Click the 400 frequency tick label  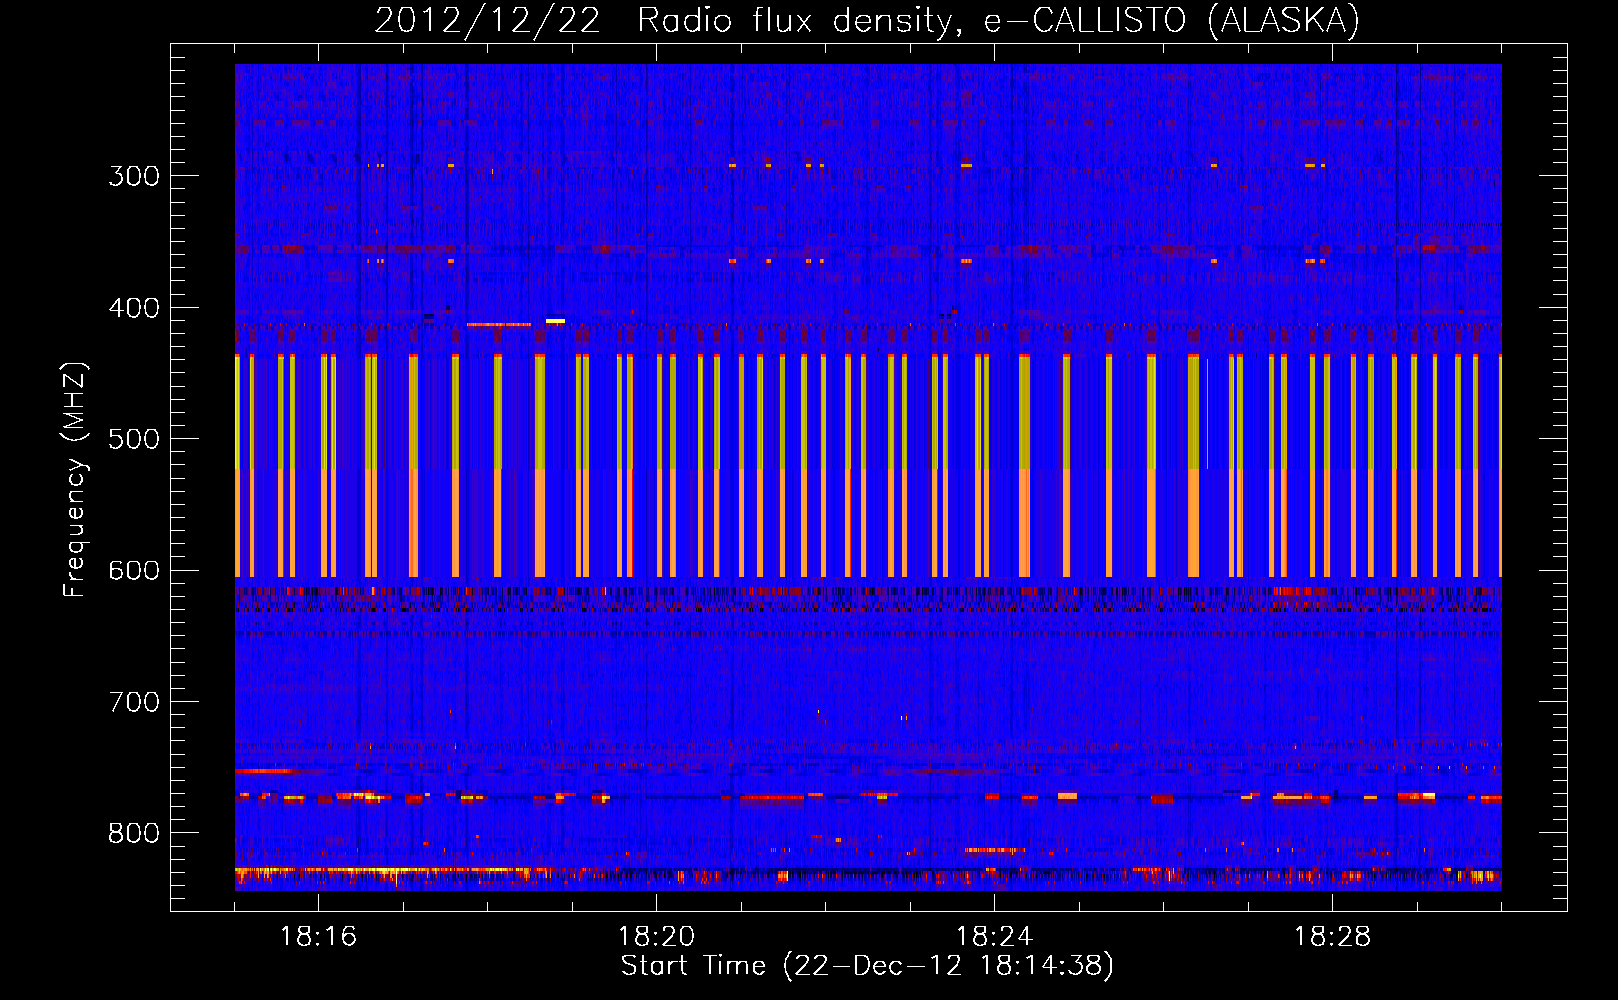coord(134,308)
